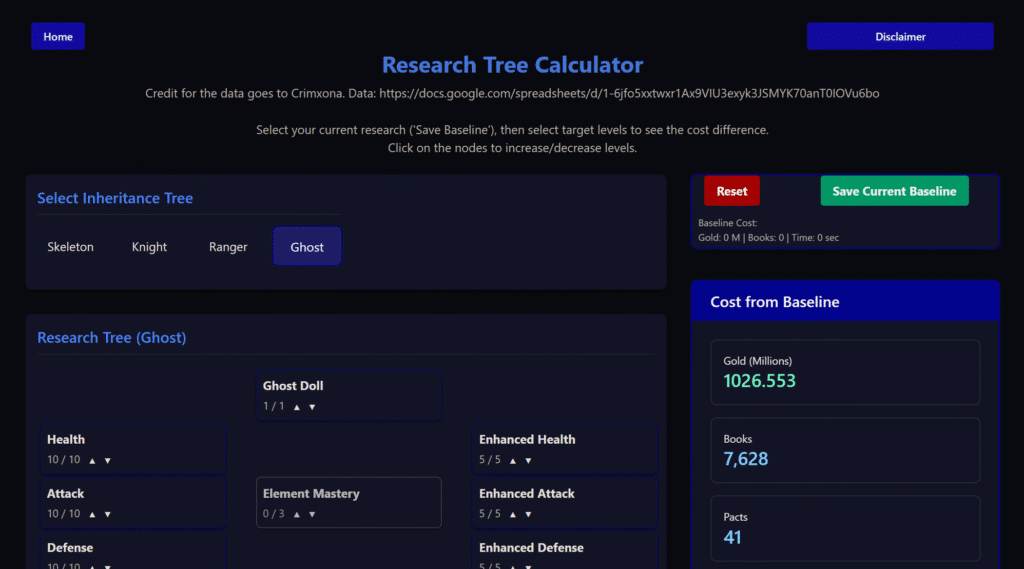The width and height of the screenshot is (1024, 569).
Task: Lower Attack level using down arrow
Action: 108,515
